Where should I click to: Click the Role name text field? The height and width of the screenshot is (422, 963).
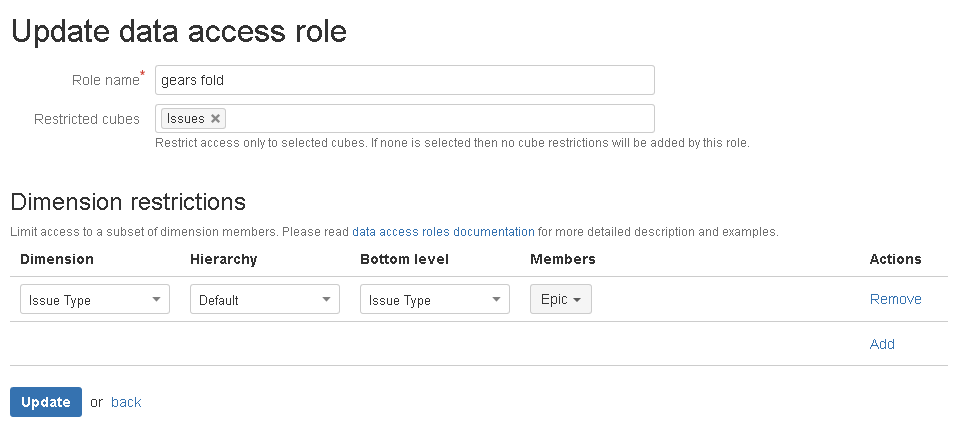coord(404,80)
